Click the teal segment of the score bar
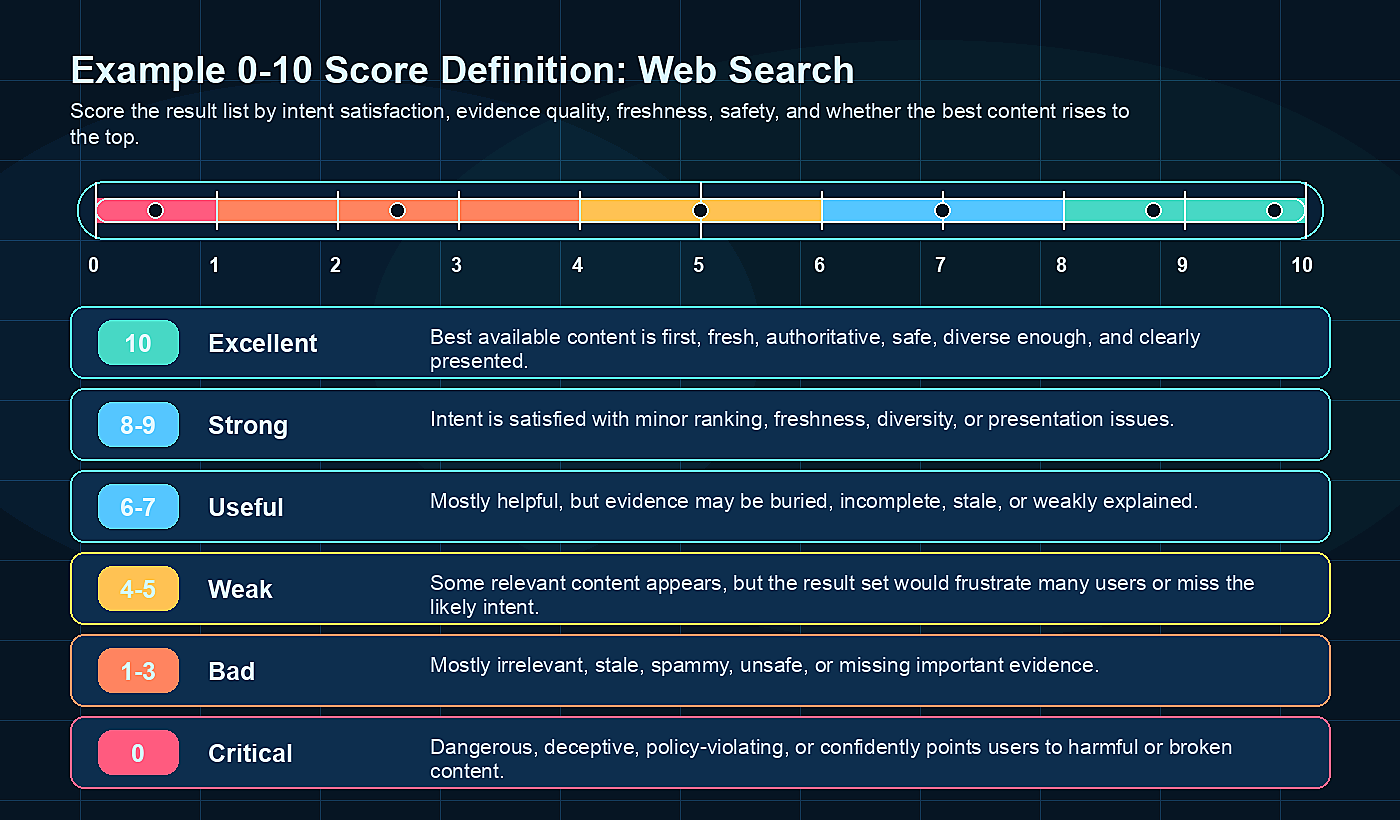 pos(1185,210)
